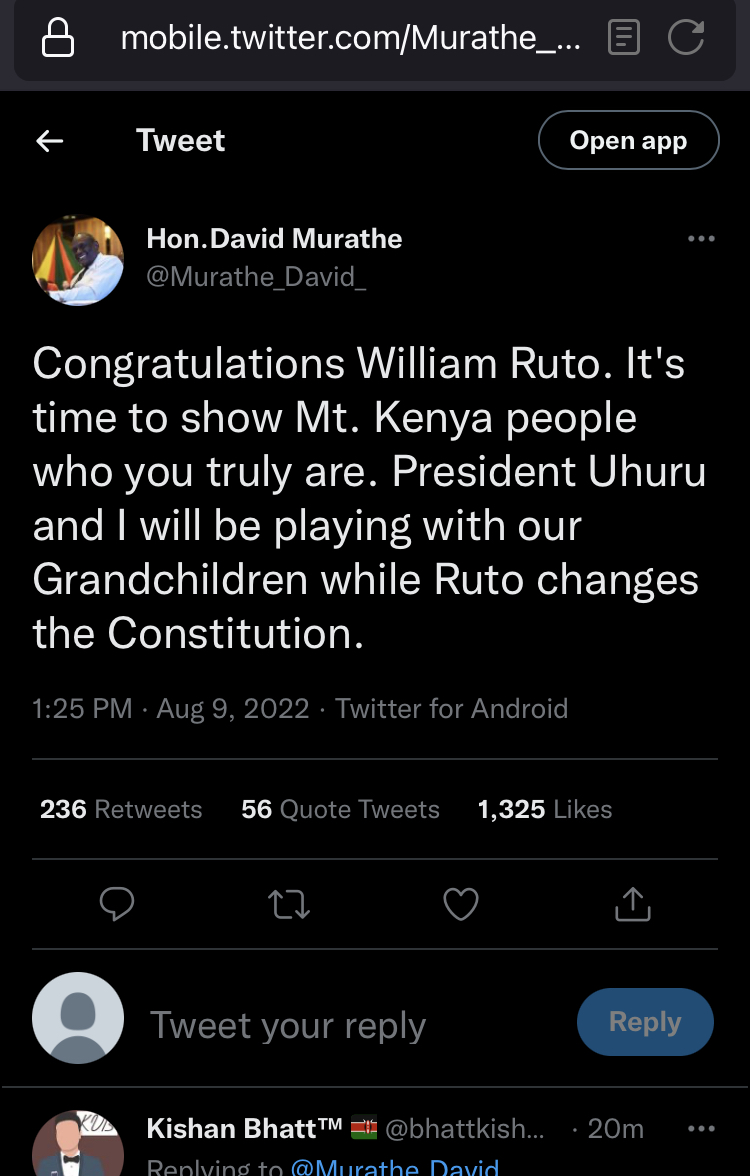
Task: Tap the back arrow icon
Action: (50, 141)
